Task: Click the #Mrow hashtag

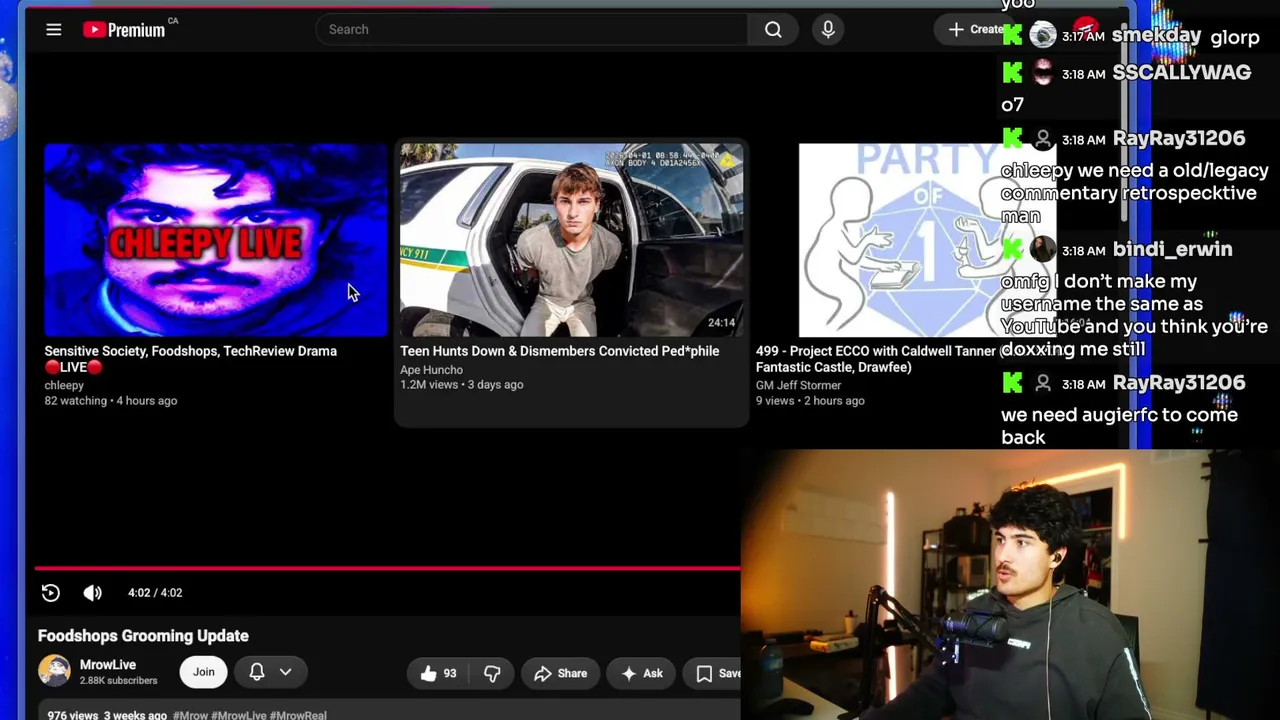Action: point(189,715)
